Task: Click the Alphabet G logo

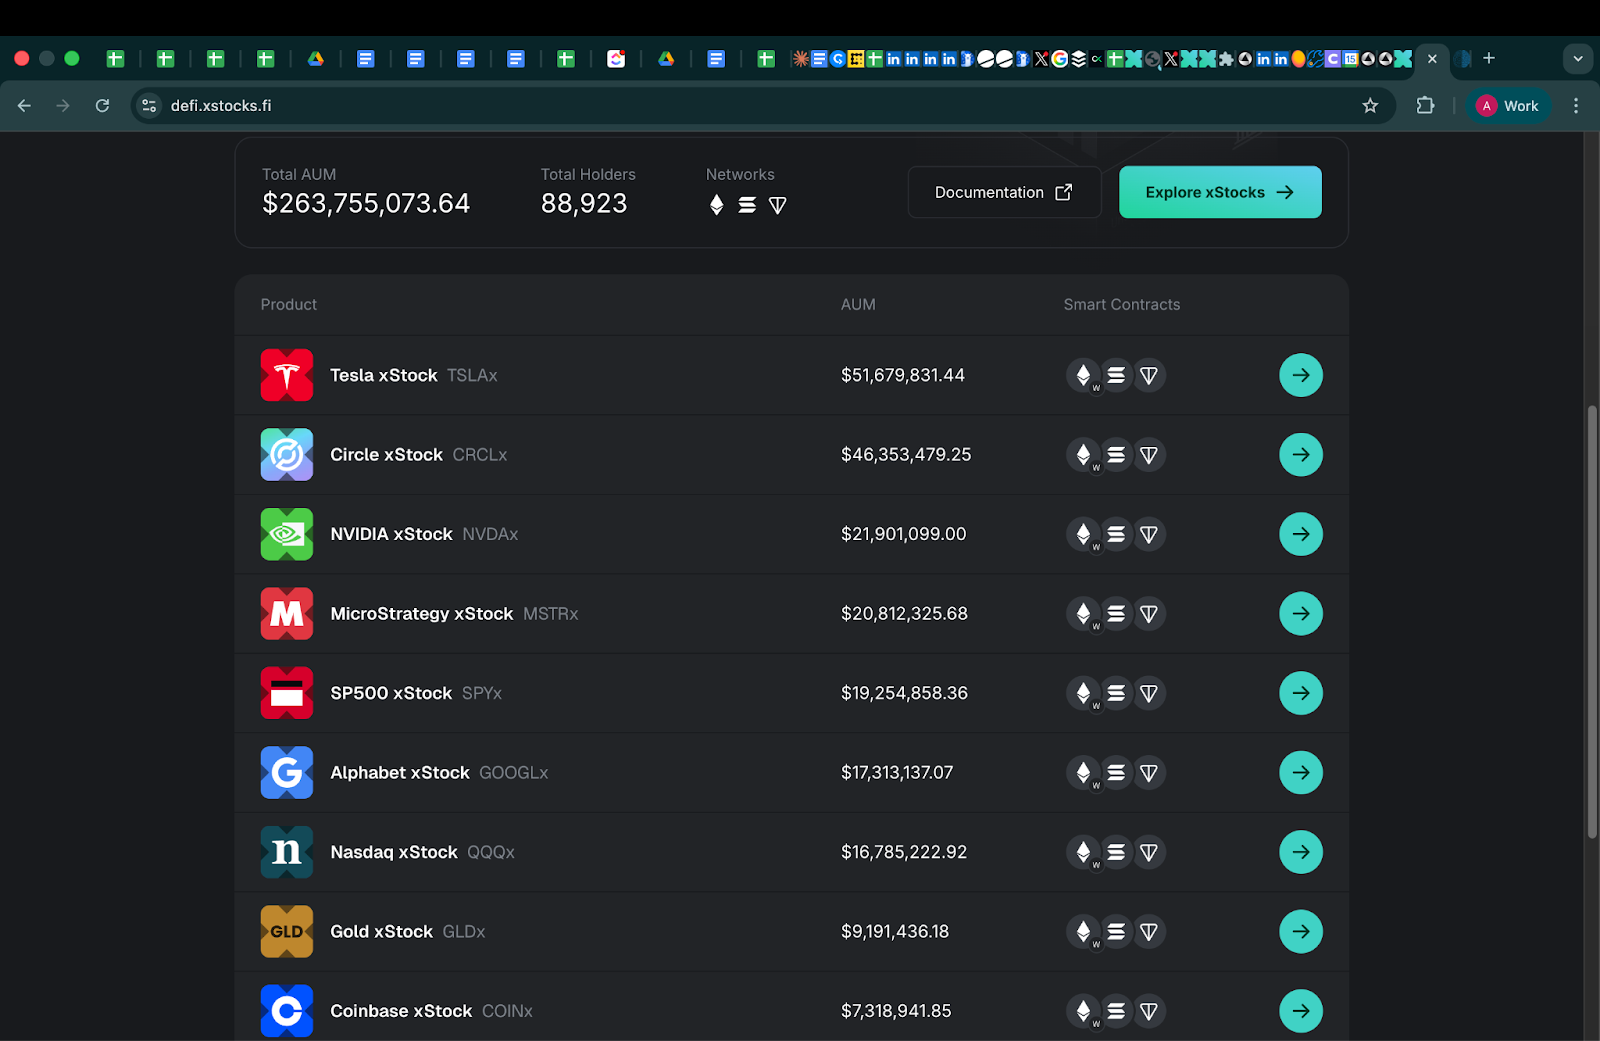Action: point(287,772)
